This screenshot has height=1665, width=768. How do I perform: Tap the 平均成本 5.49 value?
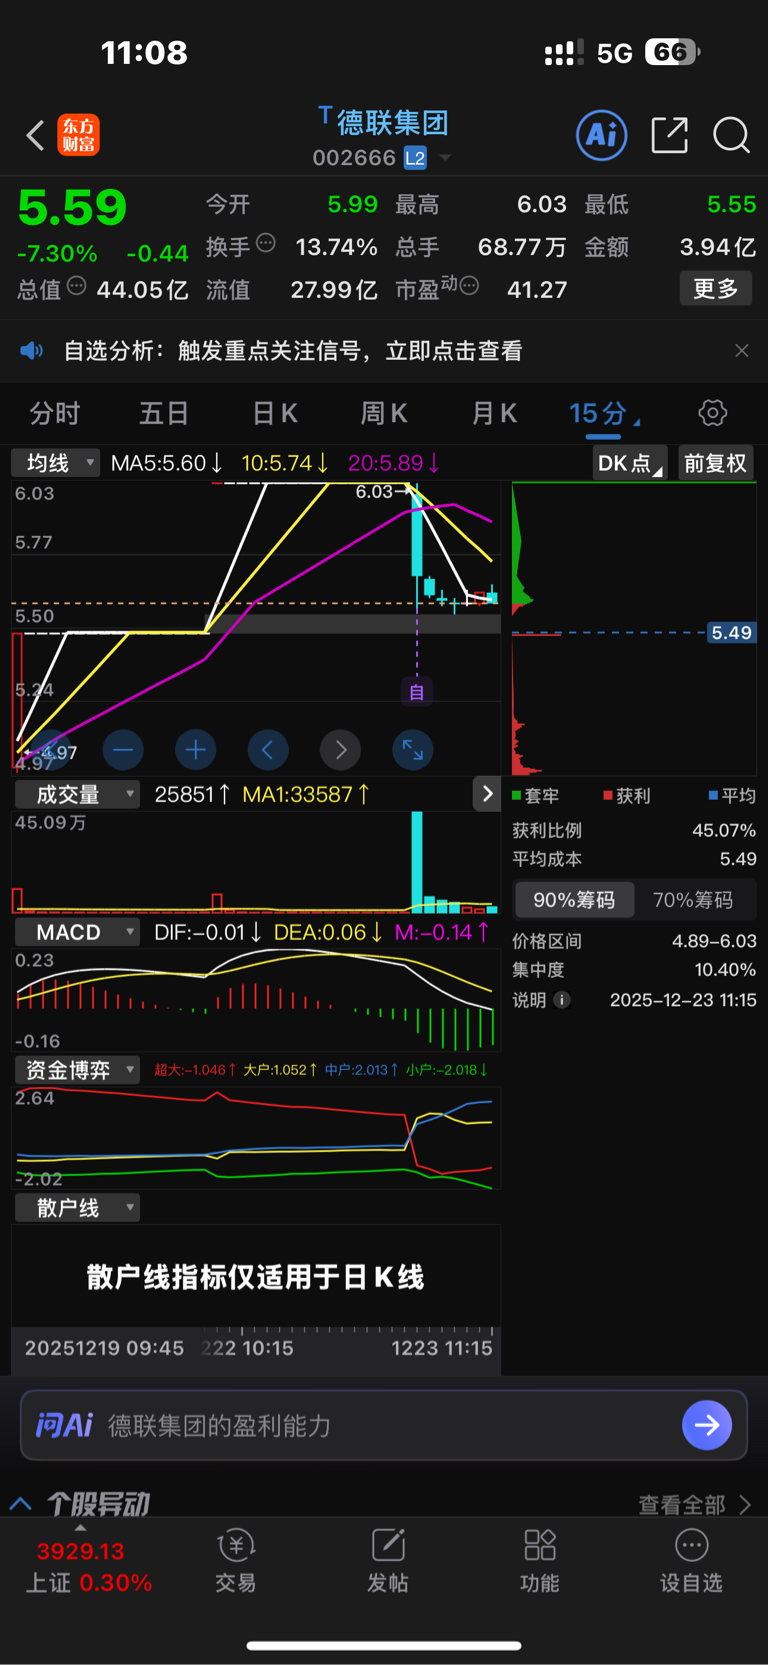coord(738,859)
